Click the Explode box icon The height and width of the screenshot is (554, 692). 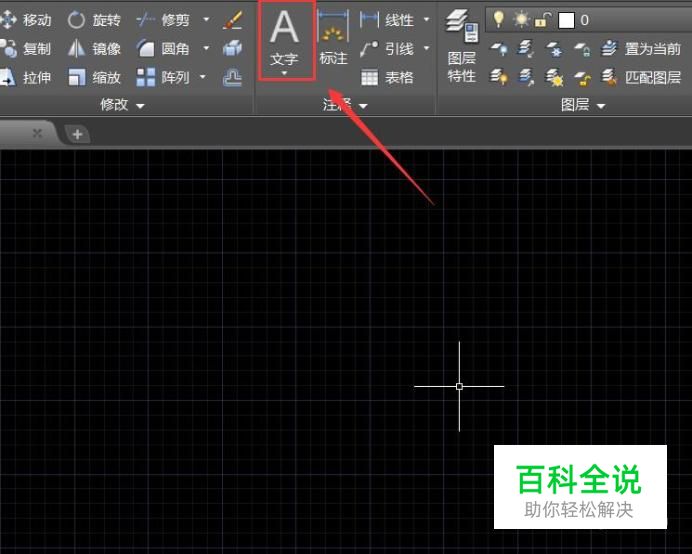tap(233, 49)
